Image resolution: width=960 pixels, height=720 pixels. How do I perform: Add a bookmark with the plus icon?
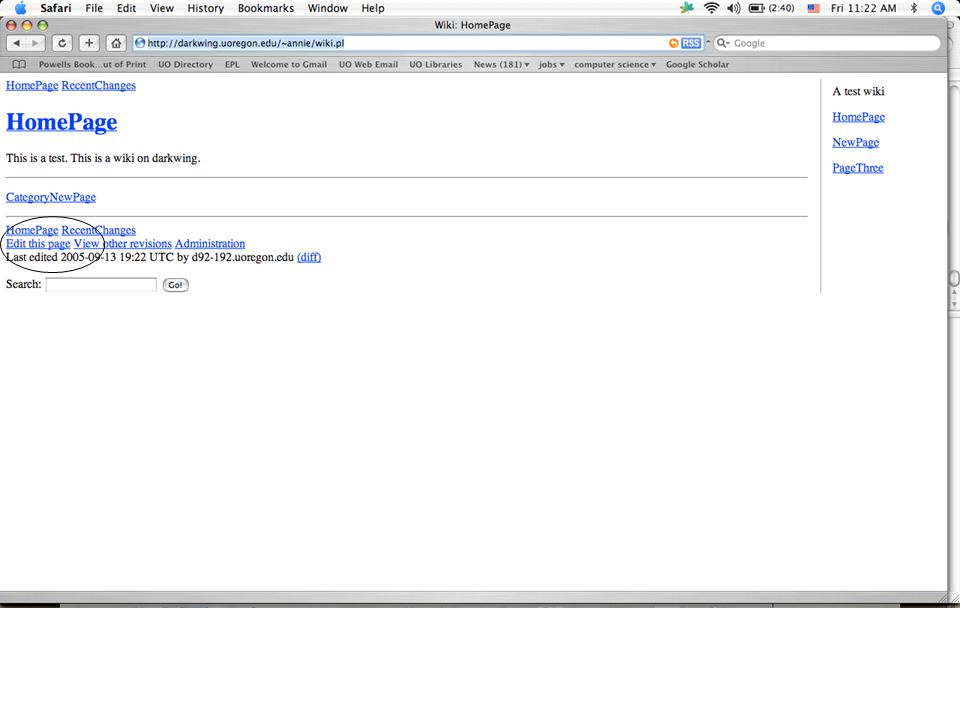89,43
